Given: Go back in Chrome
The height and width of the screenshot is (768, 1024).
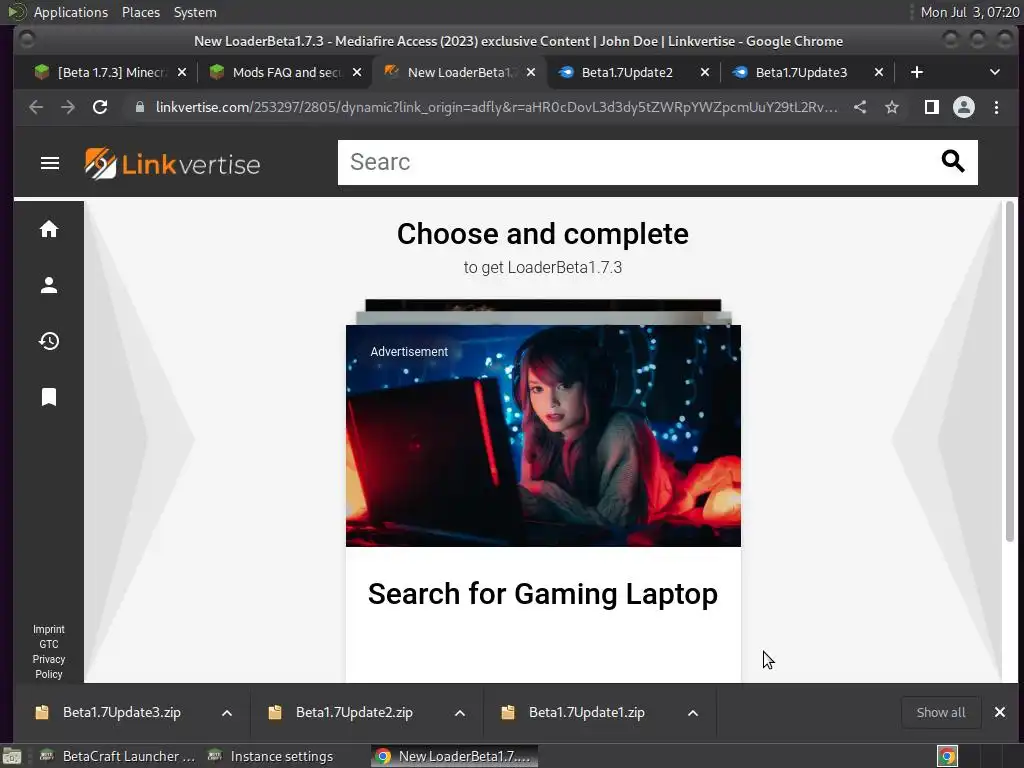Looking at the screenshot, I should (x=37, y=107).
